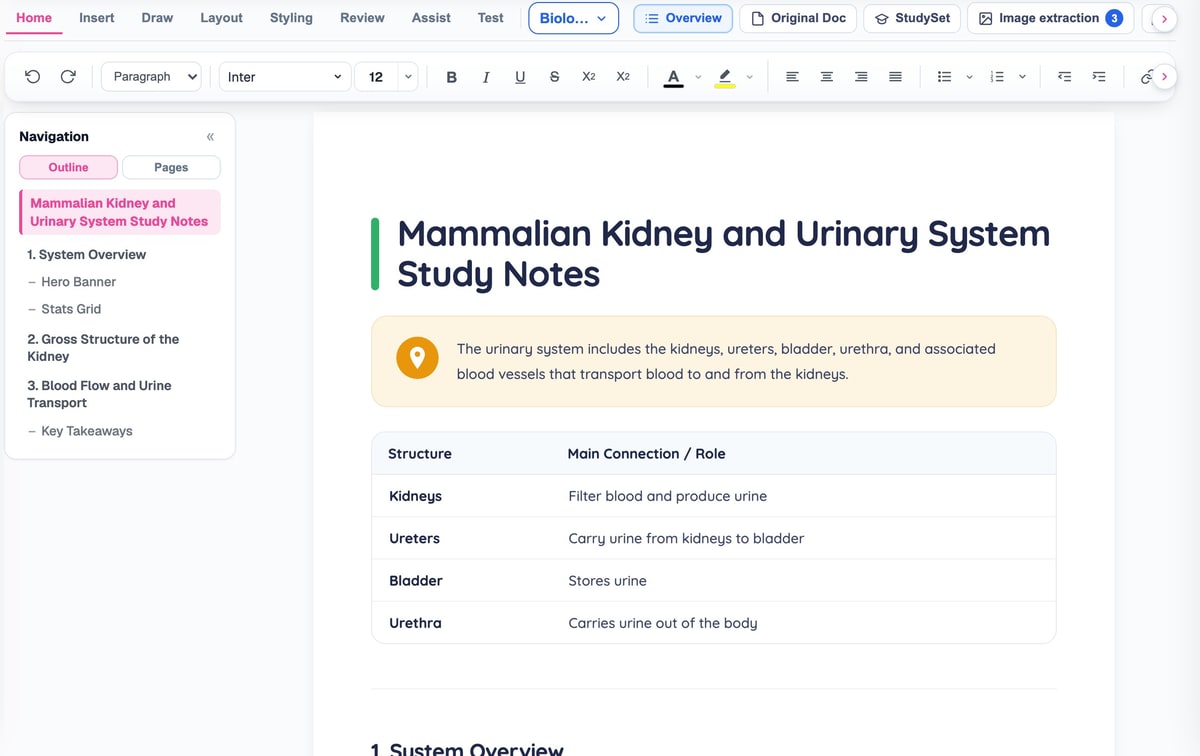The height and width of the screenshot is (756, 1200).
Task: Click the font size 12 field
Action: tap(376, 77)
